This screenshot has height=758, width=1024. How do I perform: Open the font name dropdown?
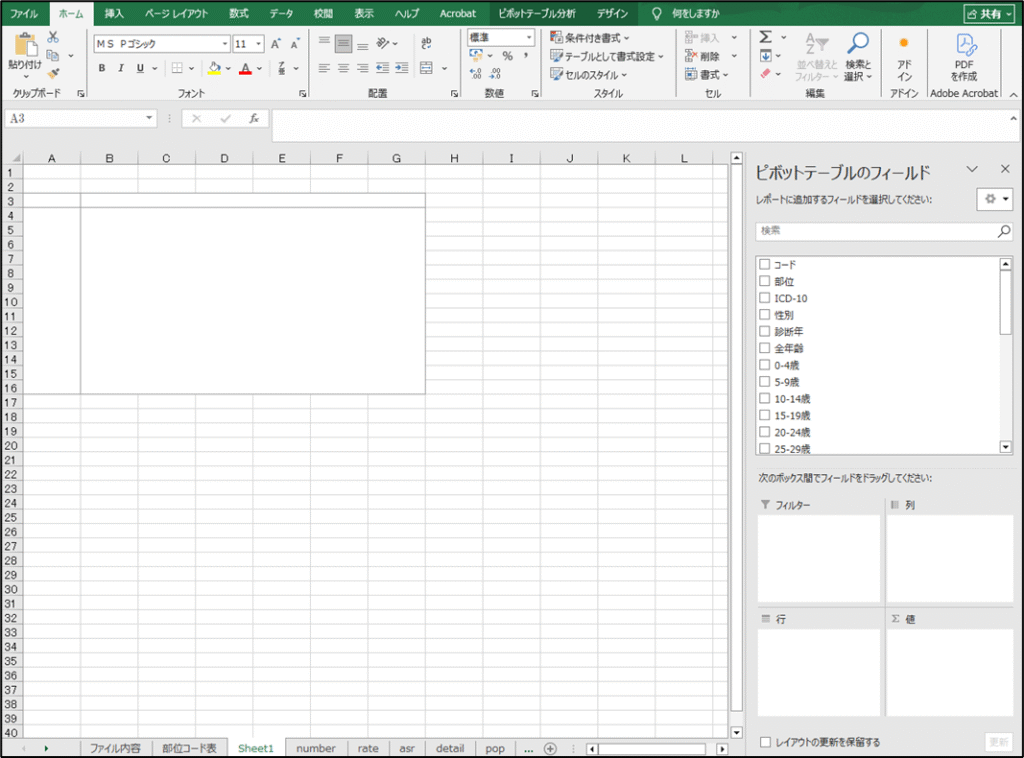pos(225,44)
